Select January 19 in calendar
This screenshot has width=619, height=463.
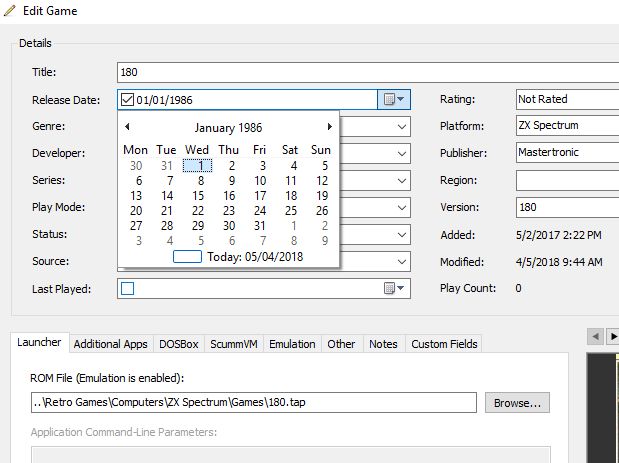coord(322,196)
